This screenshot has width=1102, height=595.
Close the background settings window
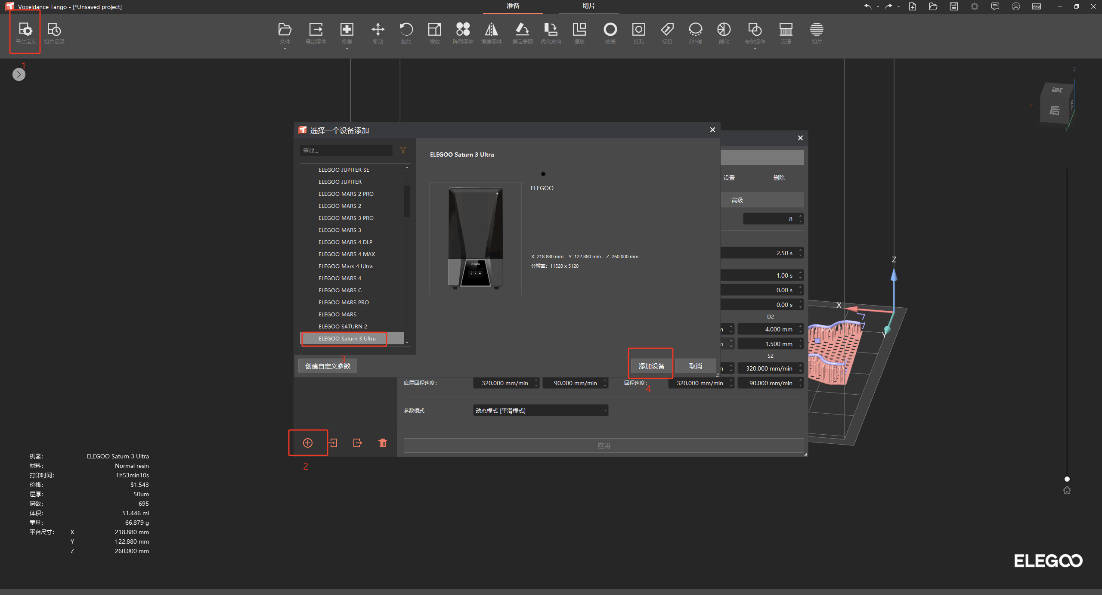pos(800,138)
